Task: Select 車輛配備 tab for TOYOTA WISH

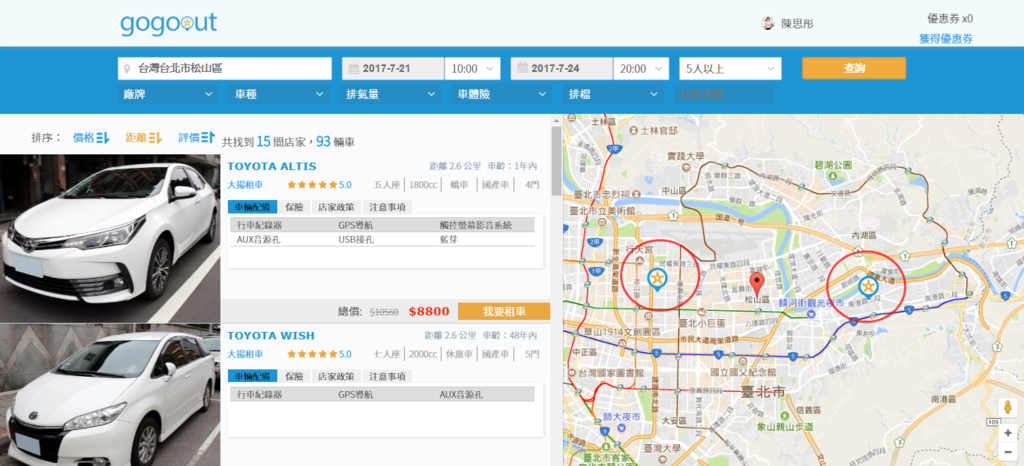Action: [253, 377]
